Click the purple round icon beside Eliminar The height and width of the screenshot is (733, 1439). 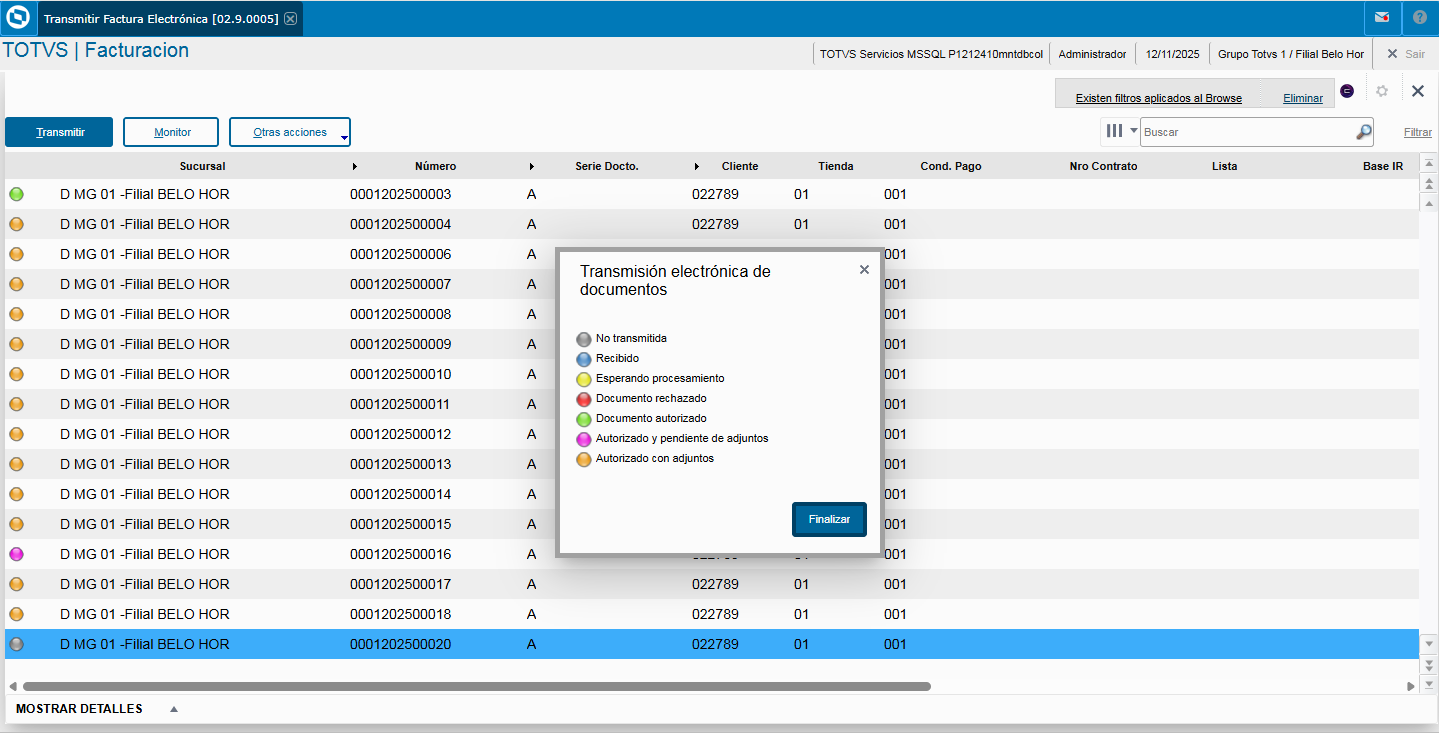(1347, 91)
